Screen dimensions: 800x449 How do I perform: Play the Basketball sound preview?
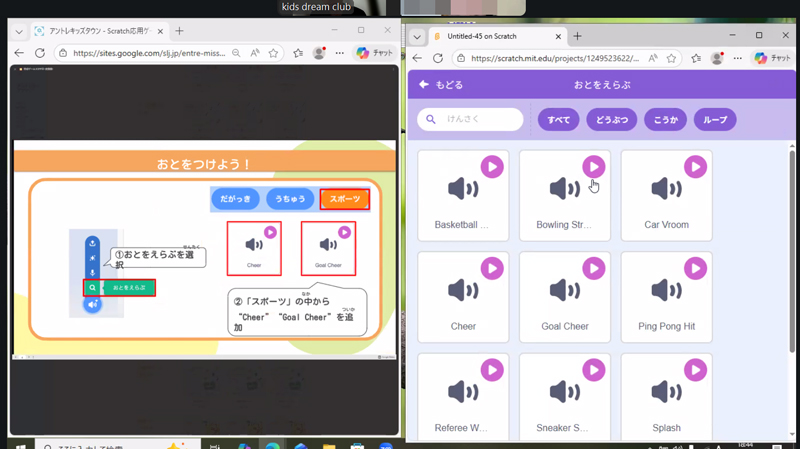click(492, 167)
